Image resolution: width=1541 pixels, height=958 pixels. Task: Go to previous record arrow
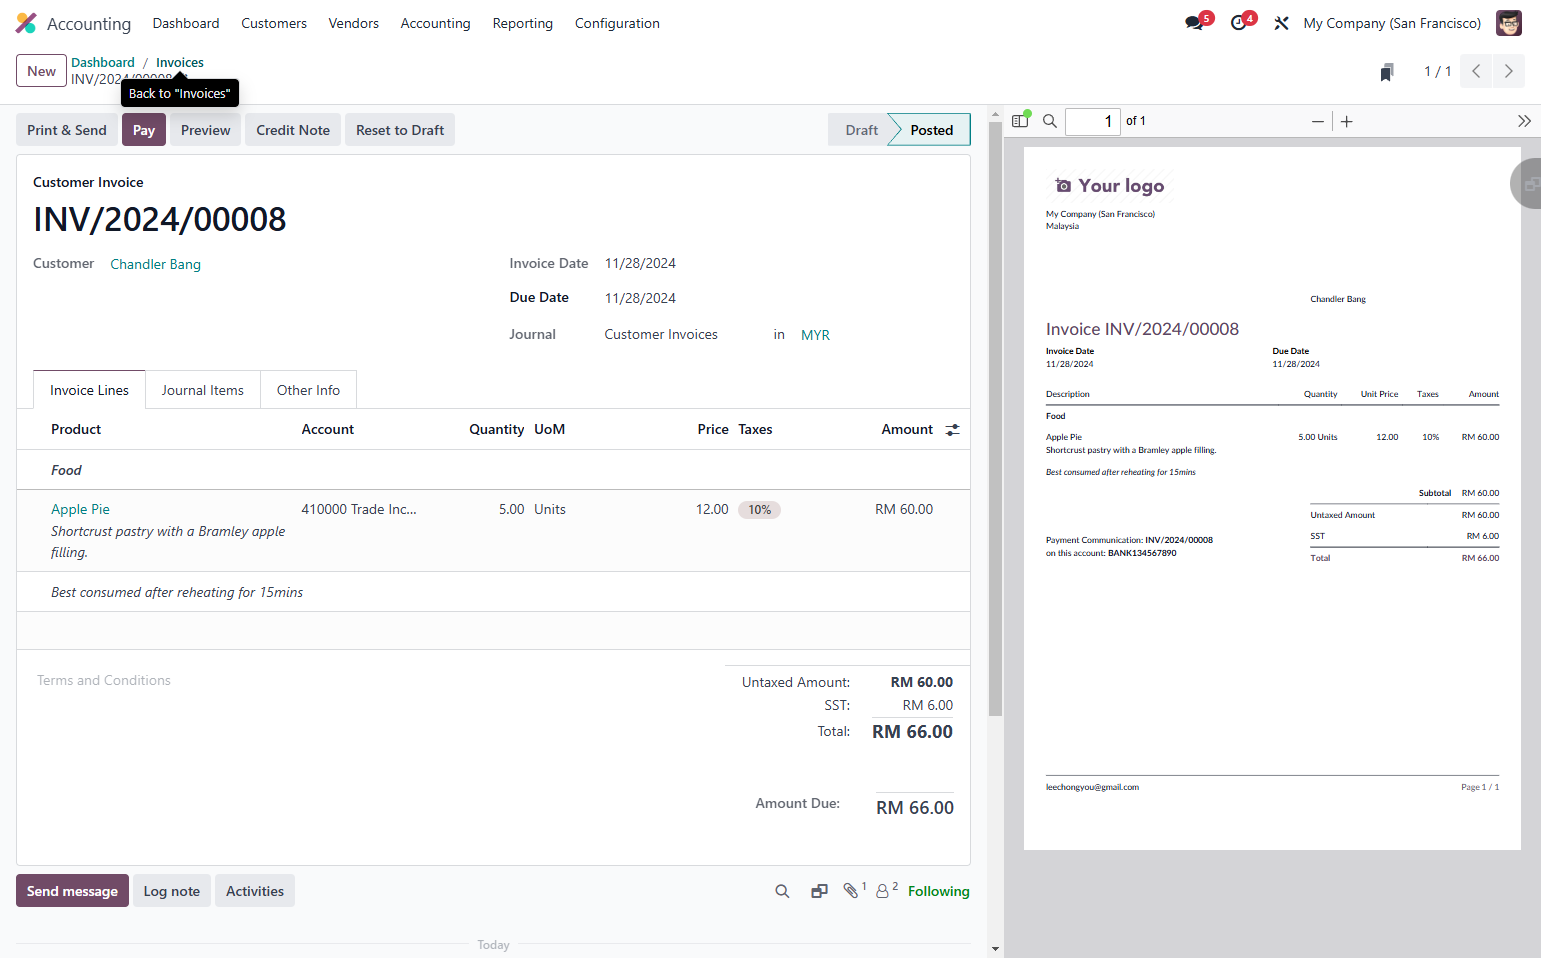(1476, 71)
